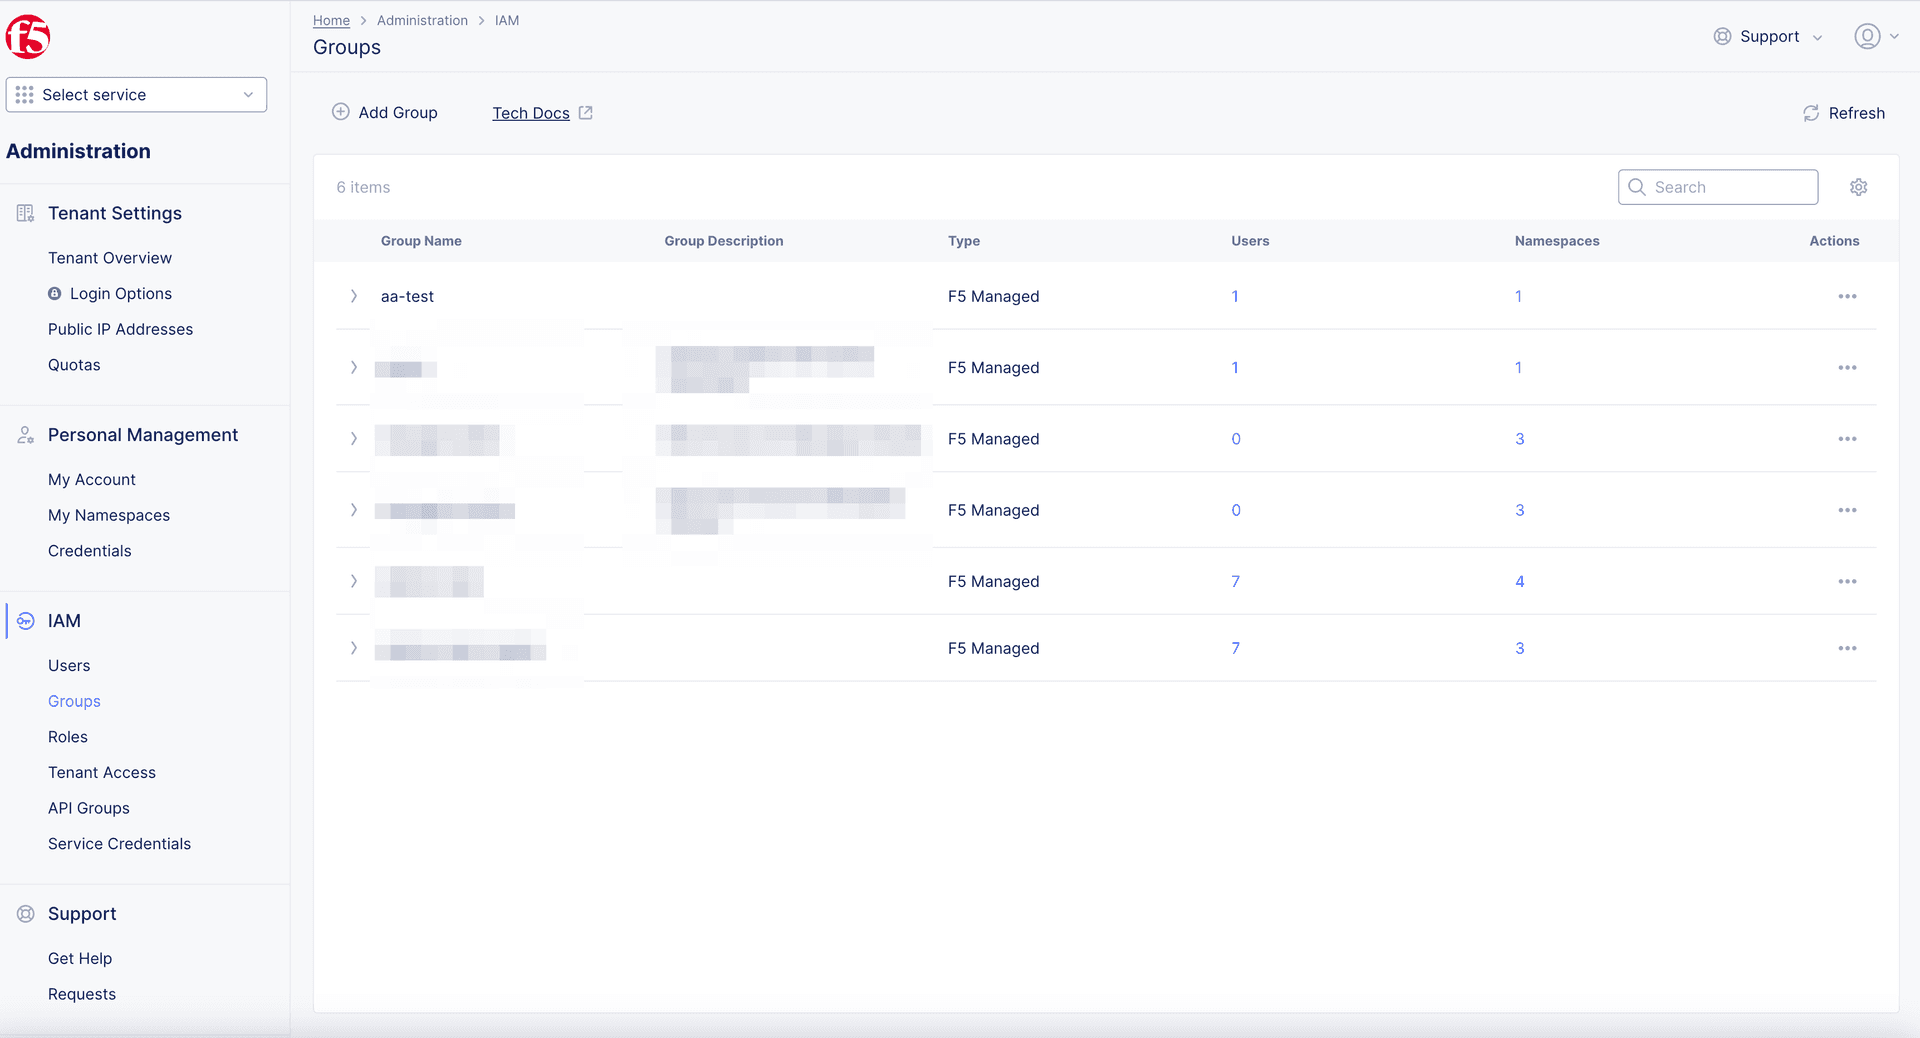1920x1038 pixels.
Task: Click the Users column header
Action: (1250, 241)
